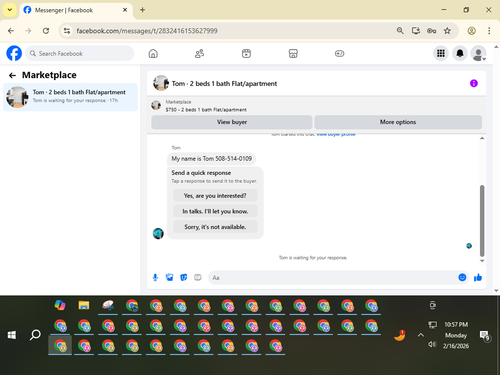Go back using the Marketplace back arrow
Image resolution: width=500 pixels, height=375 pixels.
click(x=12, y=75)
